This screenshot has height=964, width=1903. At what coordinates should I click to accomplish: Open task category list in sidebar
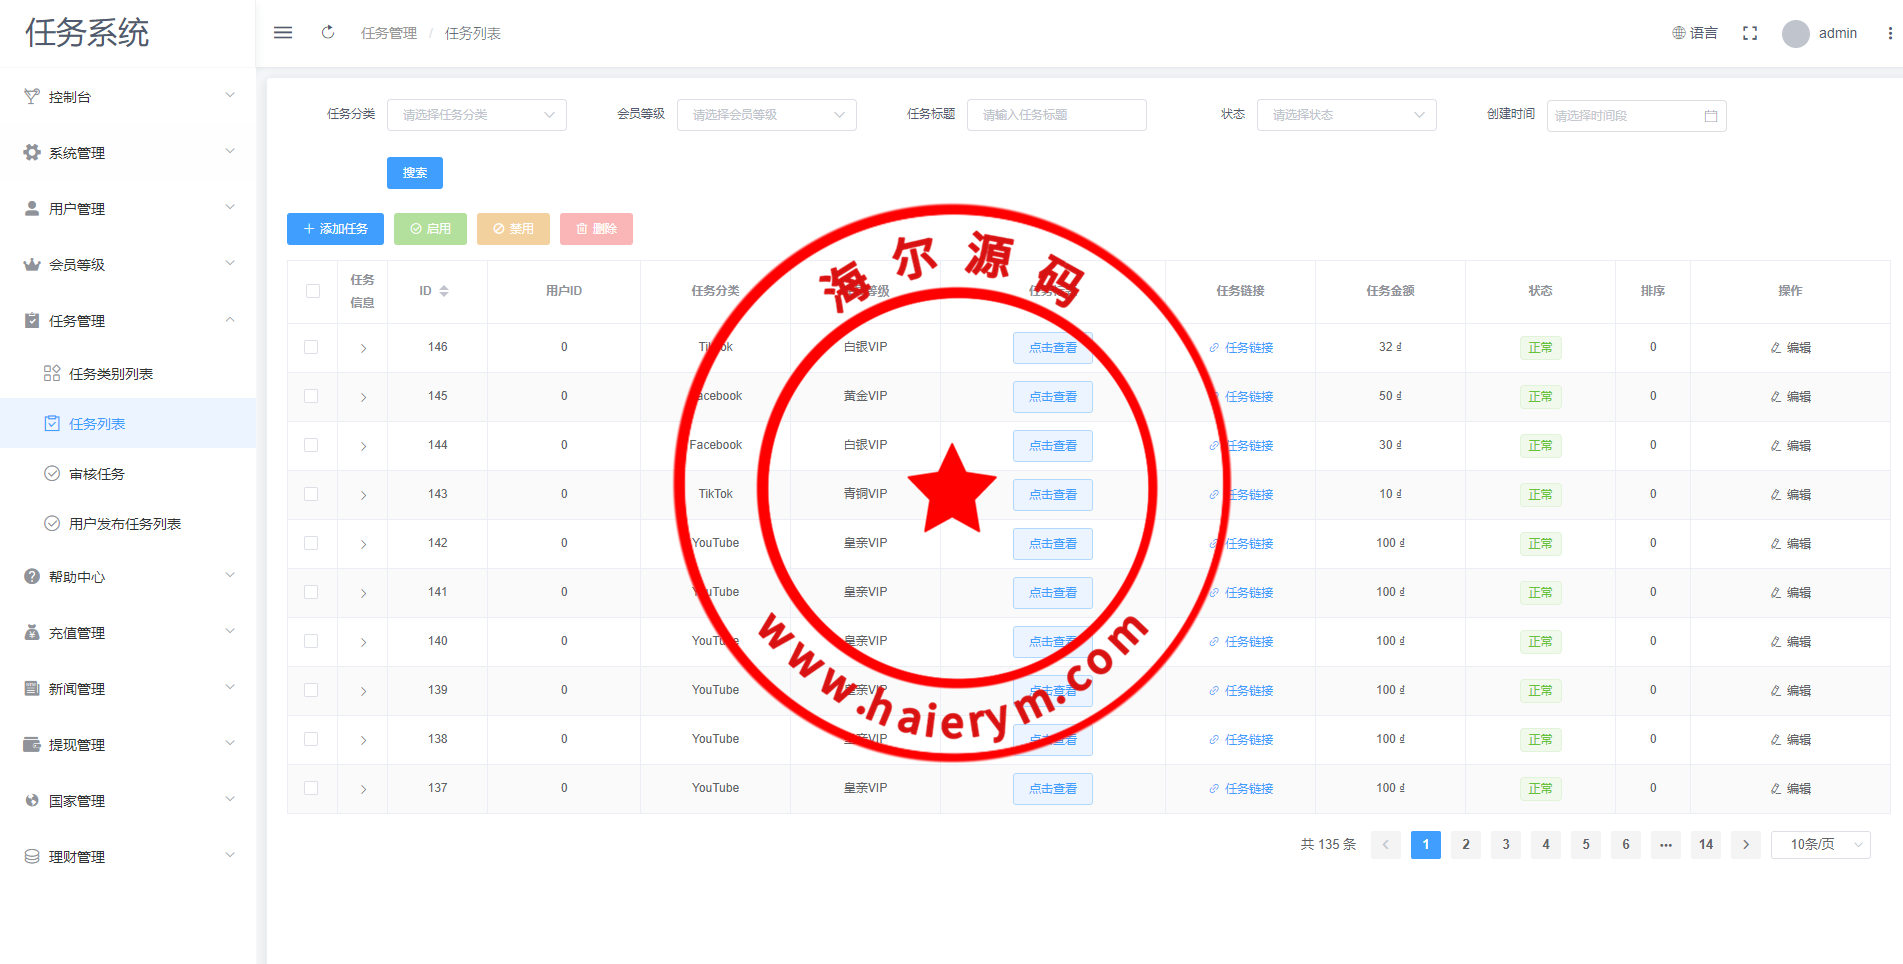[x=111, y=374]
